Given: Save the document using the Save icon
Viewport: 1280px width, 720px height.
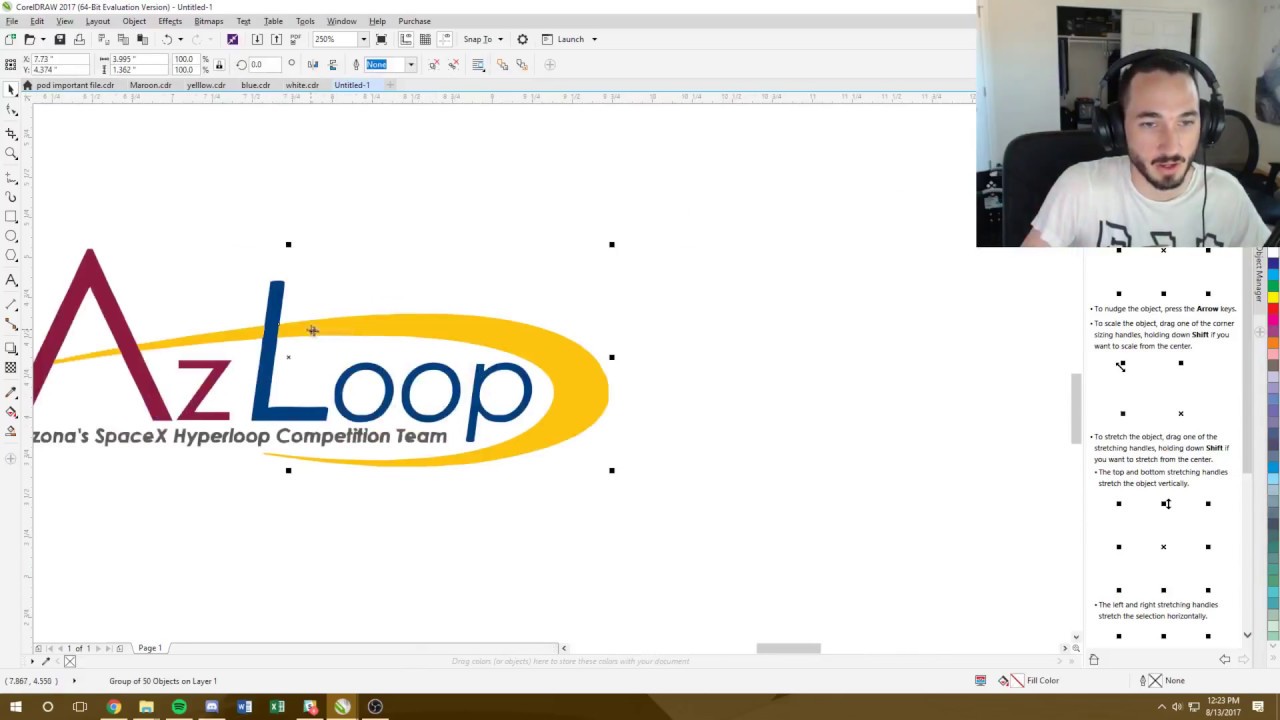Looking at the screenshot, I should 59,39.
